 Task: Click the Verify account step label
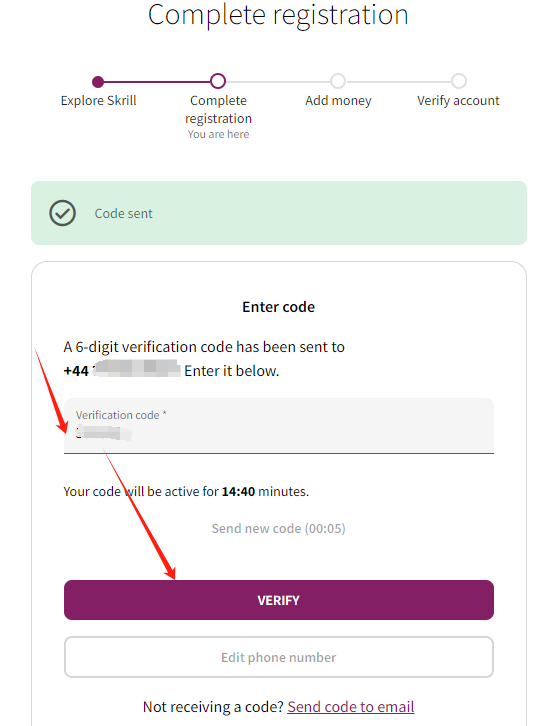(458, 100)
